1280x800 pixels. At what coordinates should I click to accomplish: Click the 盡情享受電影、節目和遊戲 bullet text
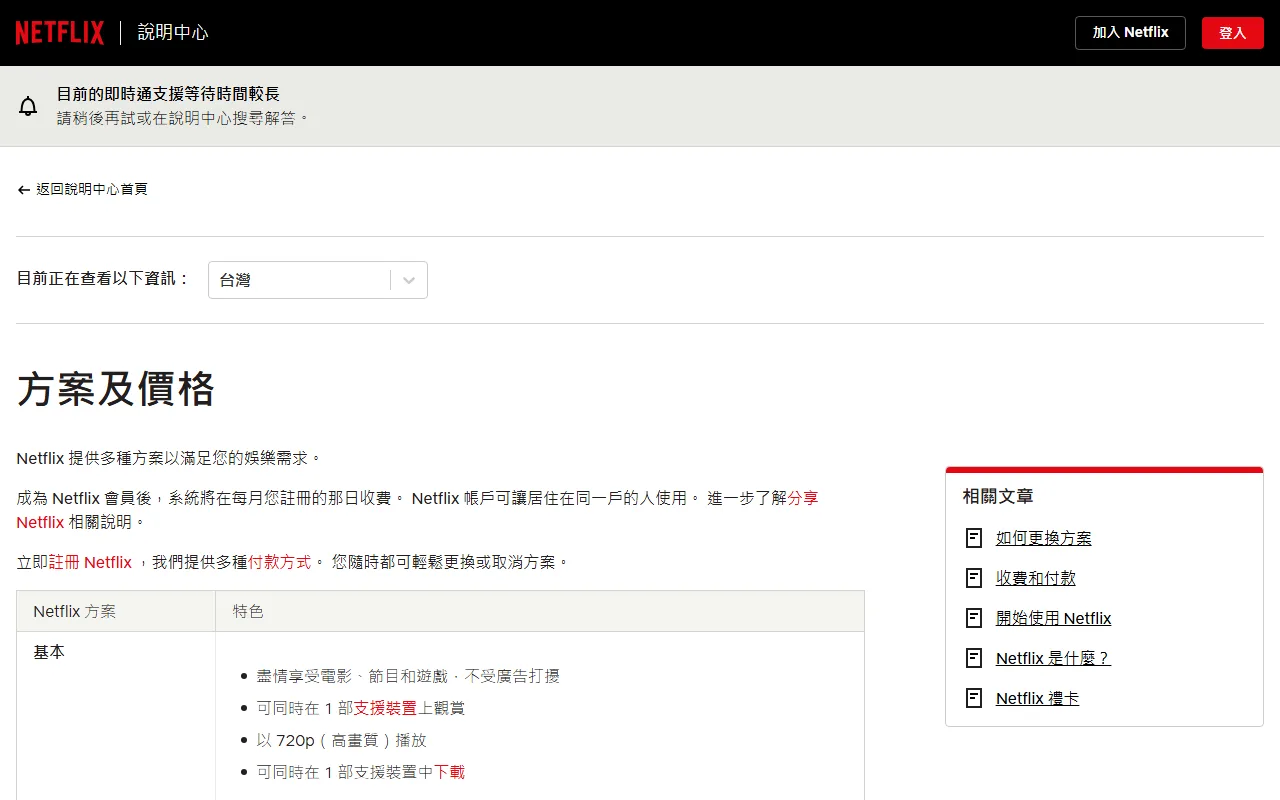[x=408, y=676]
